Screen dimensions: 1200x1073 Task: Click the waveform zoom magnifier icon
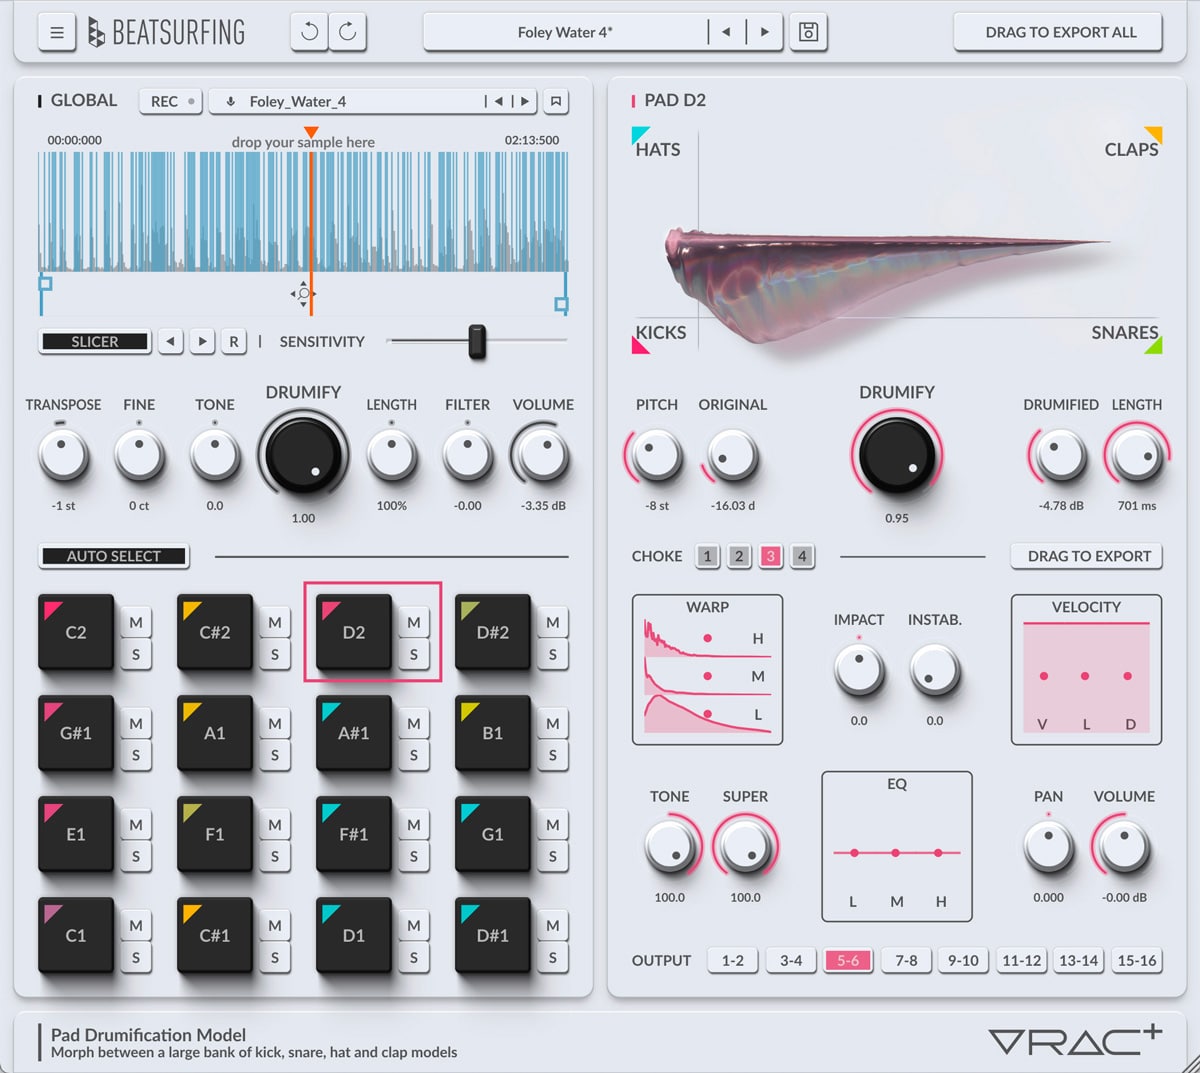[x=304, y=294]
